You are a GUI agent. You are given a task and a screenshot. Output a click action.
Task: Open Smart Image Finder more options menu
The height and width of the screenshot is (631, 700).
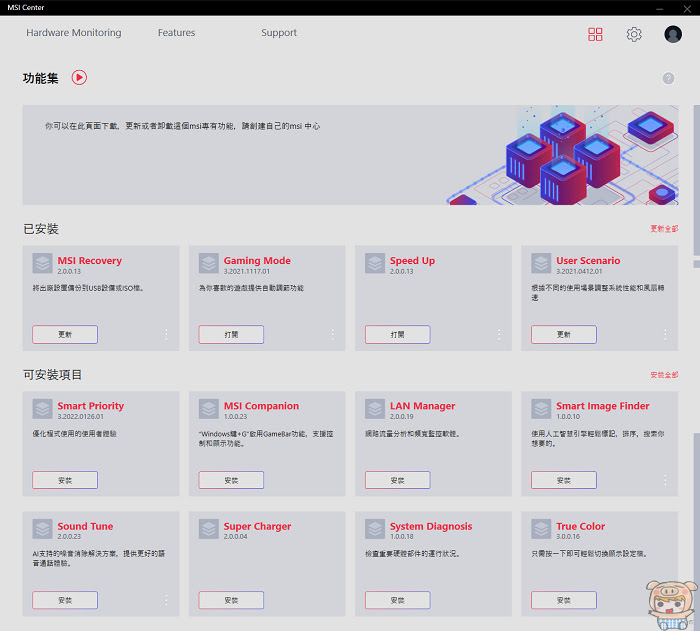click(665, 480)
